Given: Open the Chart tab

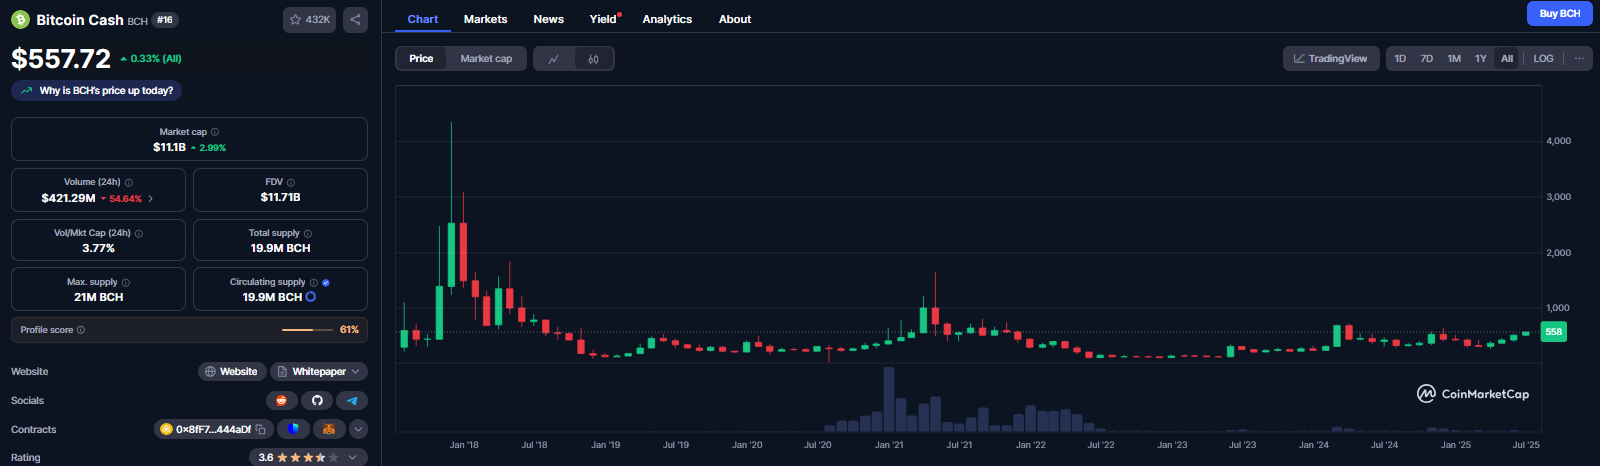Looking at the screenshot, I should pos(423,19).
